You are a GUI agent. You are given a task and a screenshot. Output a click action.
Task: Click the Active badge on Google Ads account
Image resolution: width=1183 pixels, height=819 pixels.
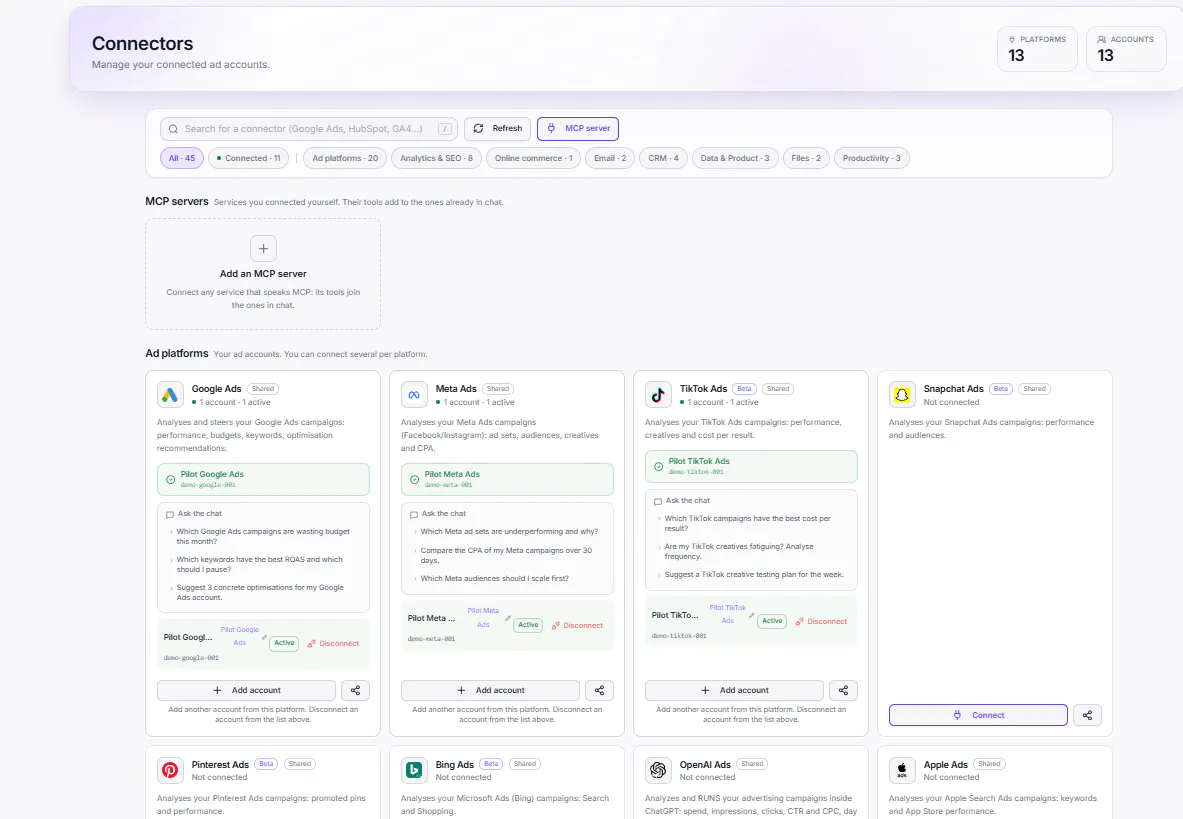[284, 643]
